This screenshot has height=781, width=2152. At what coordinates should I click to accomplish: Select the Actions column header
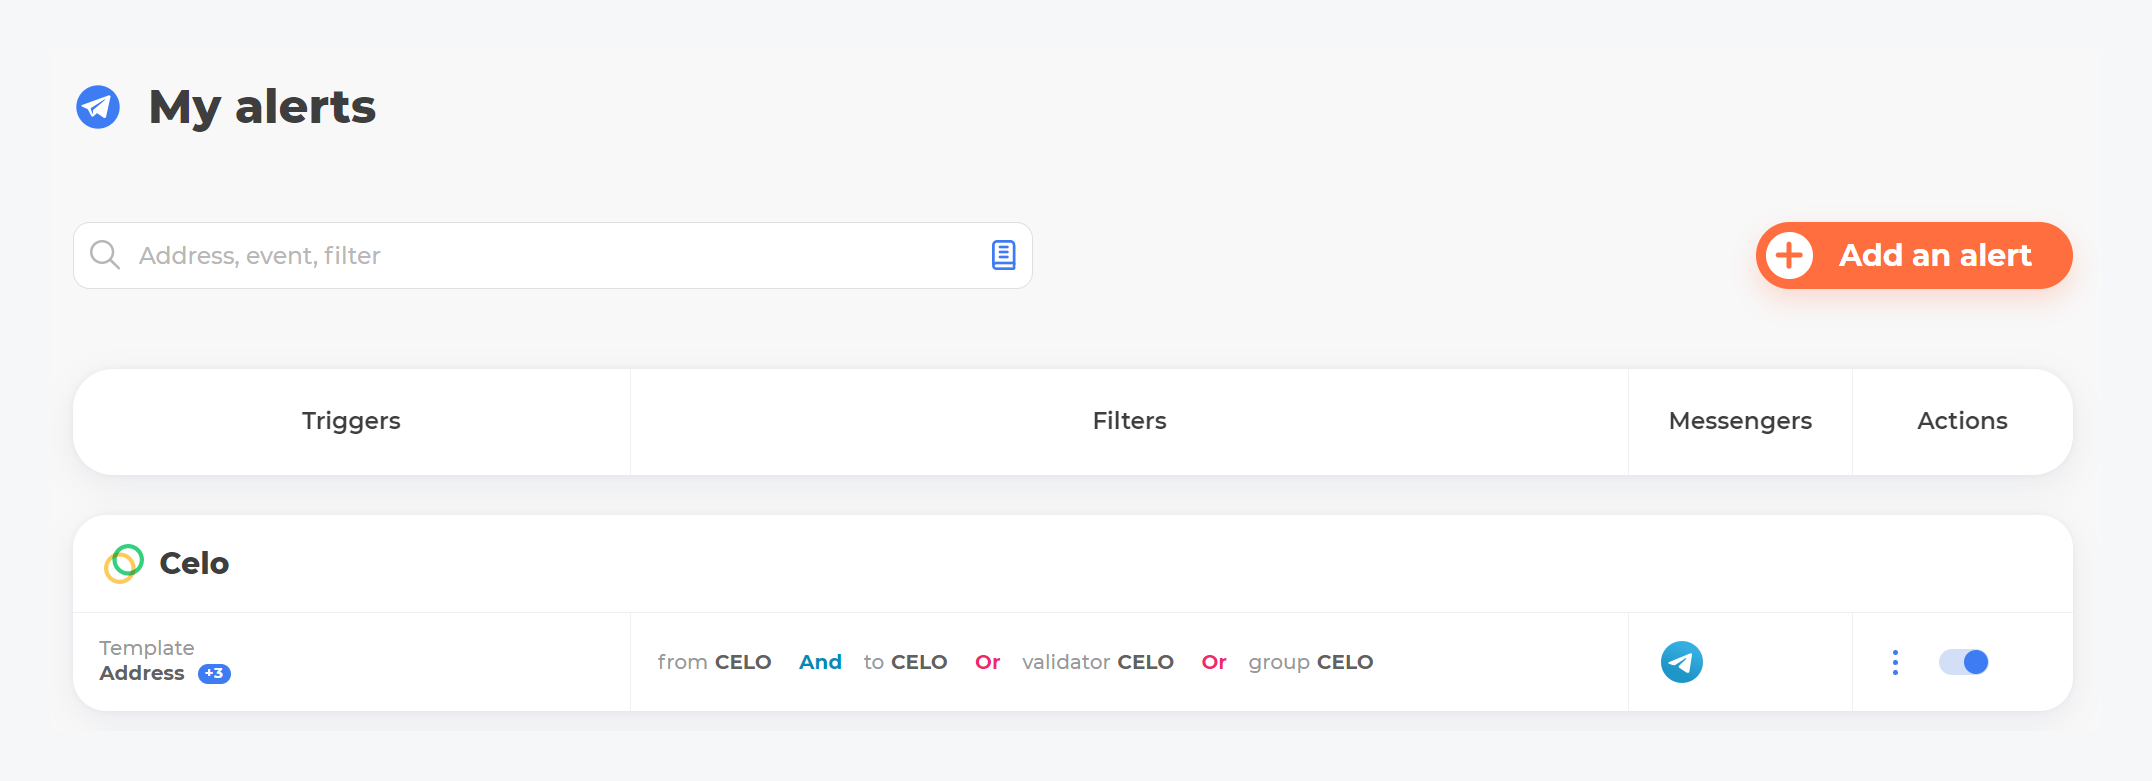pos(1962,421)
